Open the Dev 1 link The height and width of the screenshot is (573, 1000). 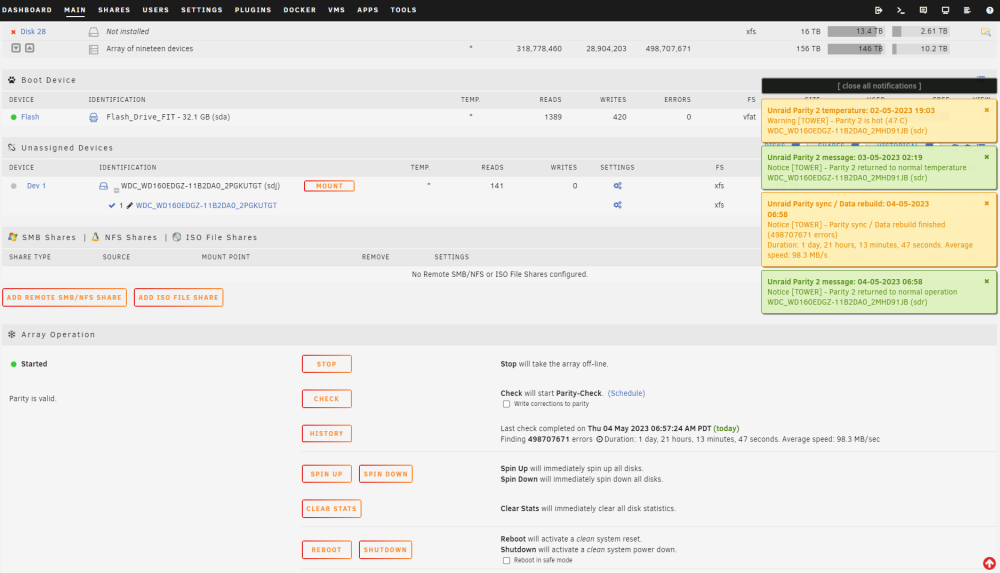tap(36, 186)
